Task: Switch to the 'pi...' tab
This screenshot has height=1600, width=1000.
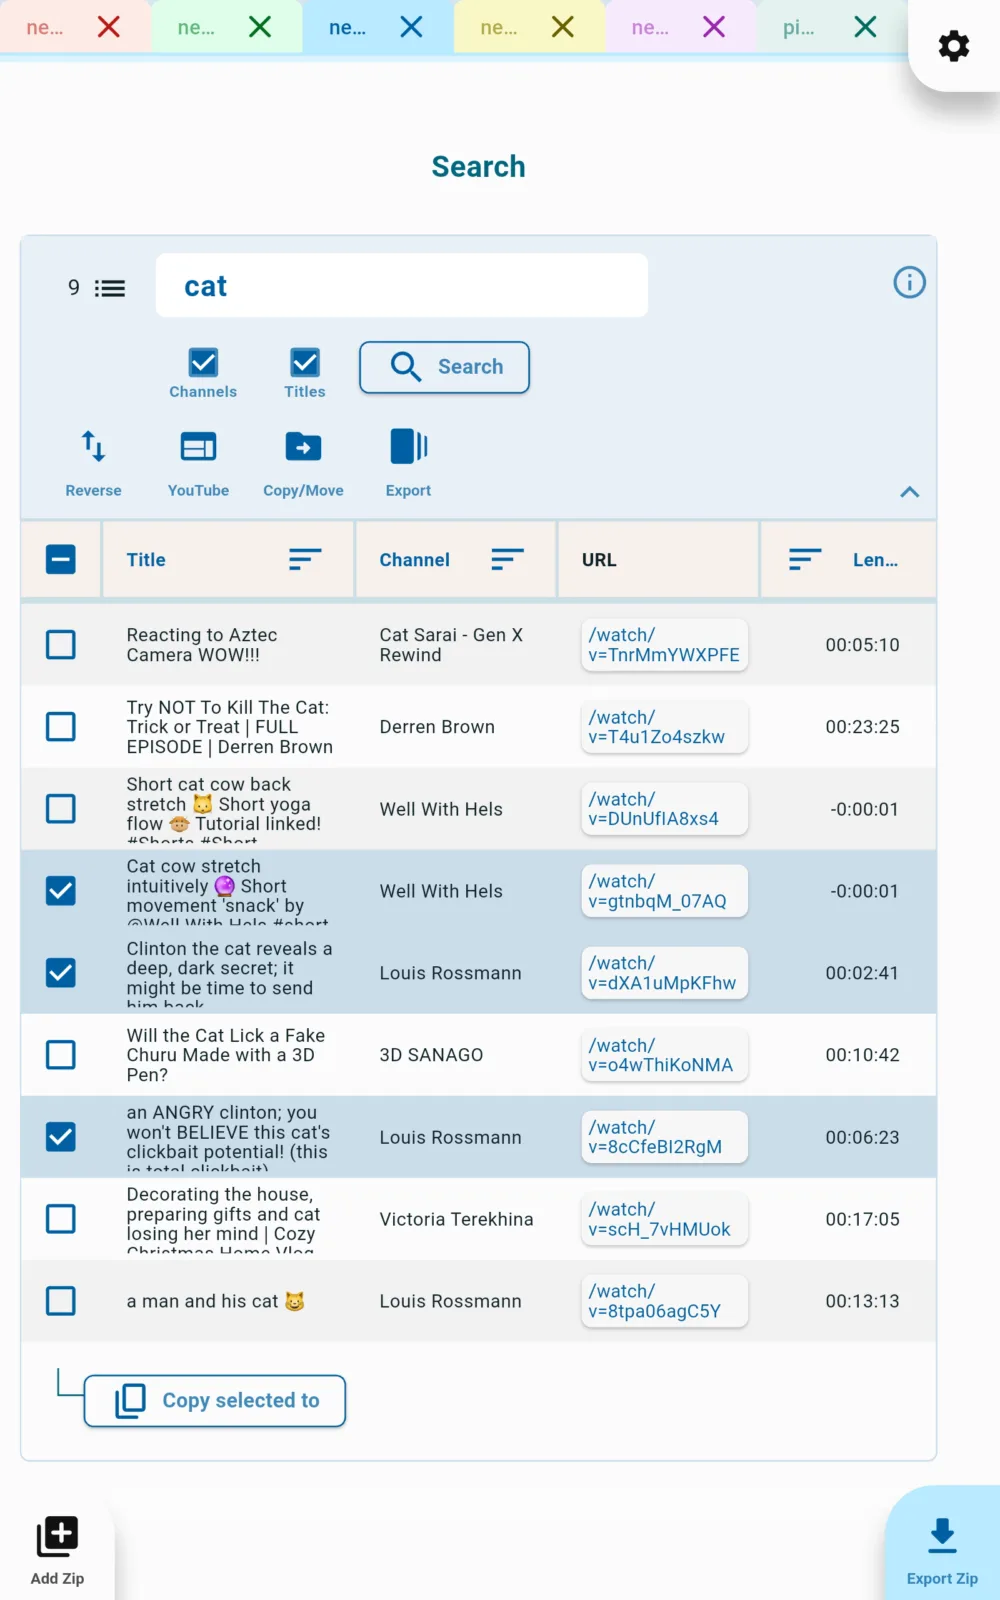Action: point(798,27)
